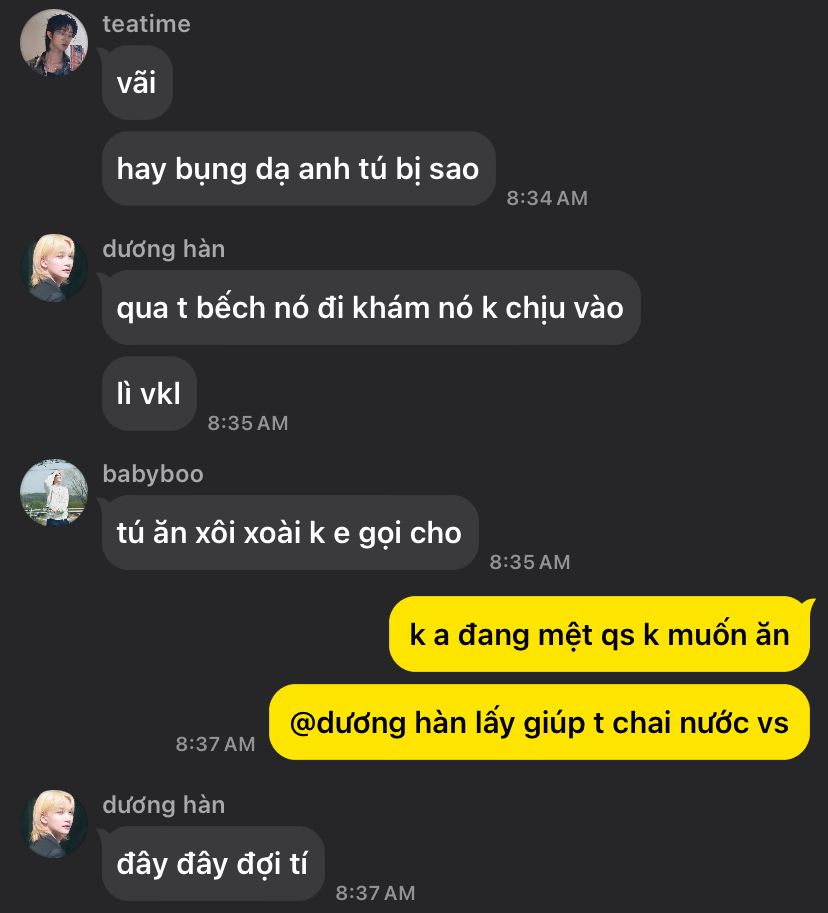Image resolution: width=828 pixels, height=913 pixels.
Task: Tap the 8:35 AM timestamp after babyboo's message
Action: 530,562
